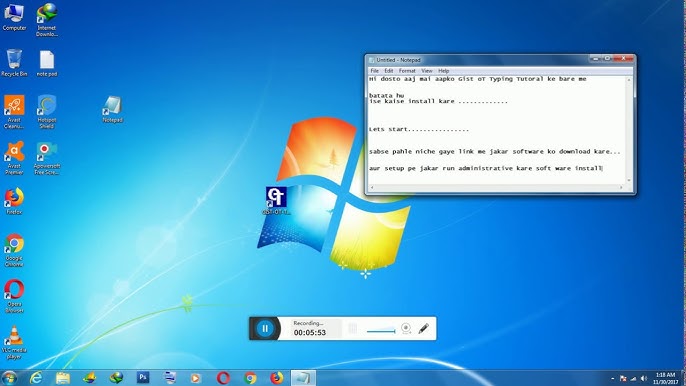This screenshot has height=386, width=686.
Task: Open Notepad Help menu
Action: point(443,71)
